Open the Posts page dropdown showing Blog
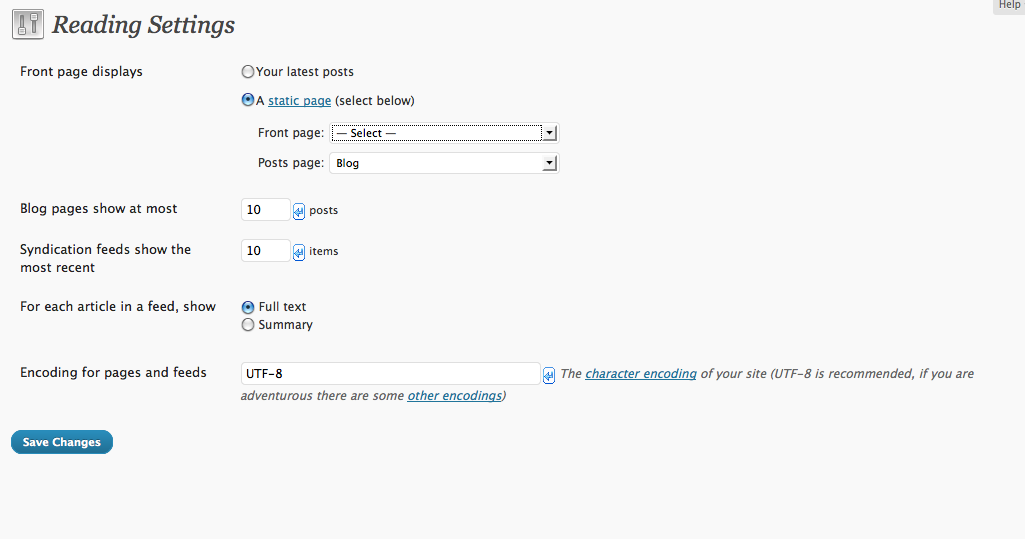 445,163
